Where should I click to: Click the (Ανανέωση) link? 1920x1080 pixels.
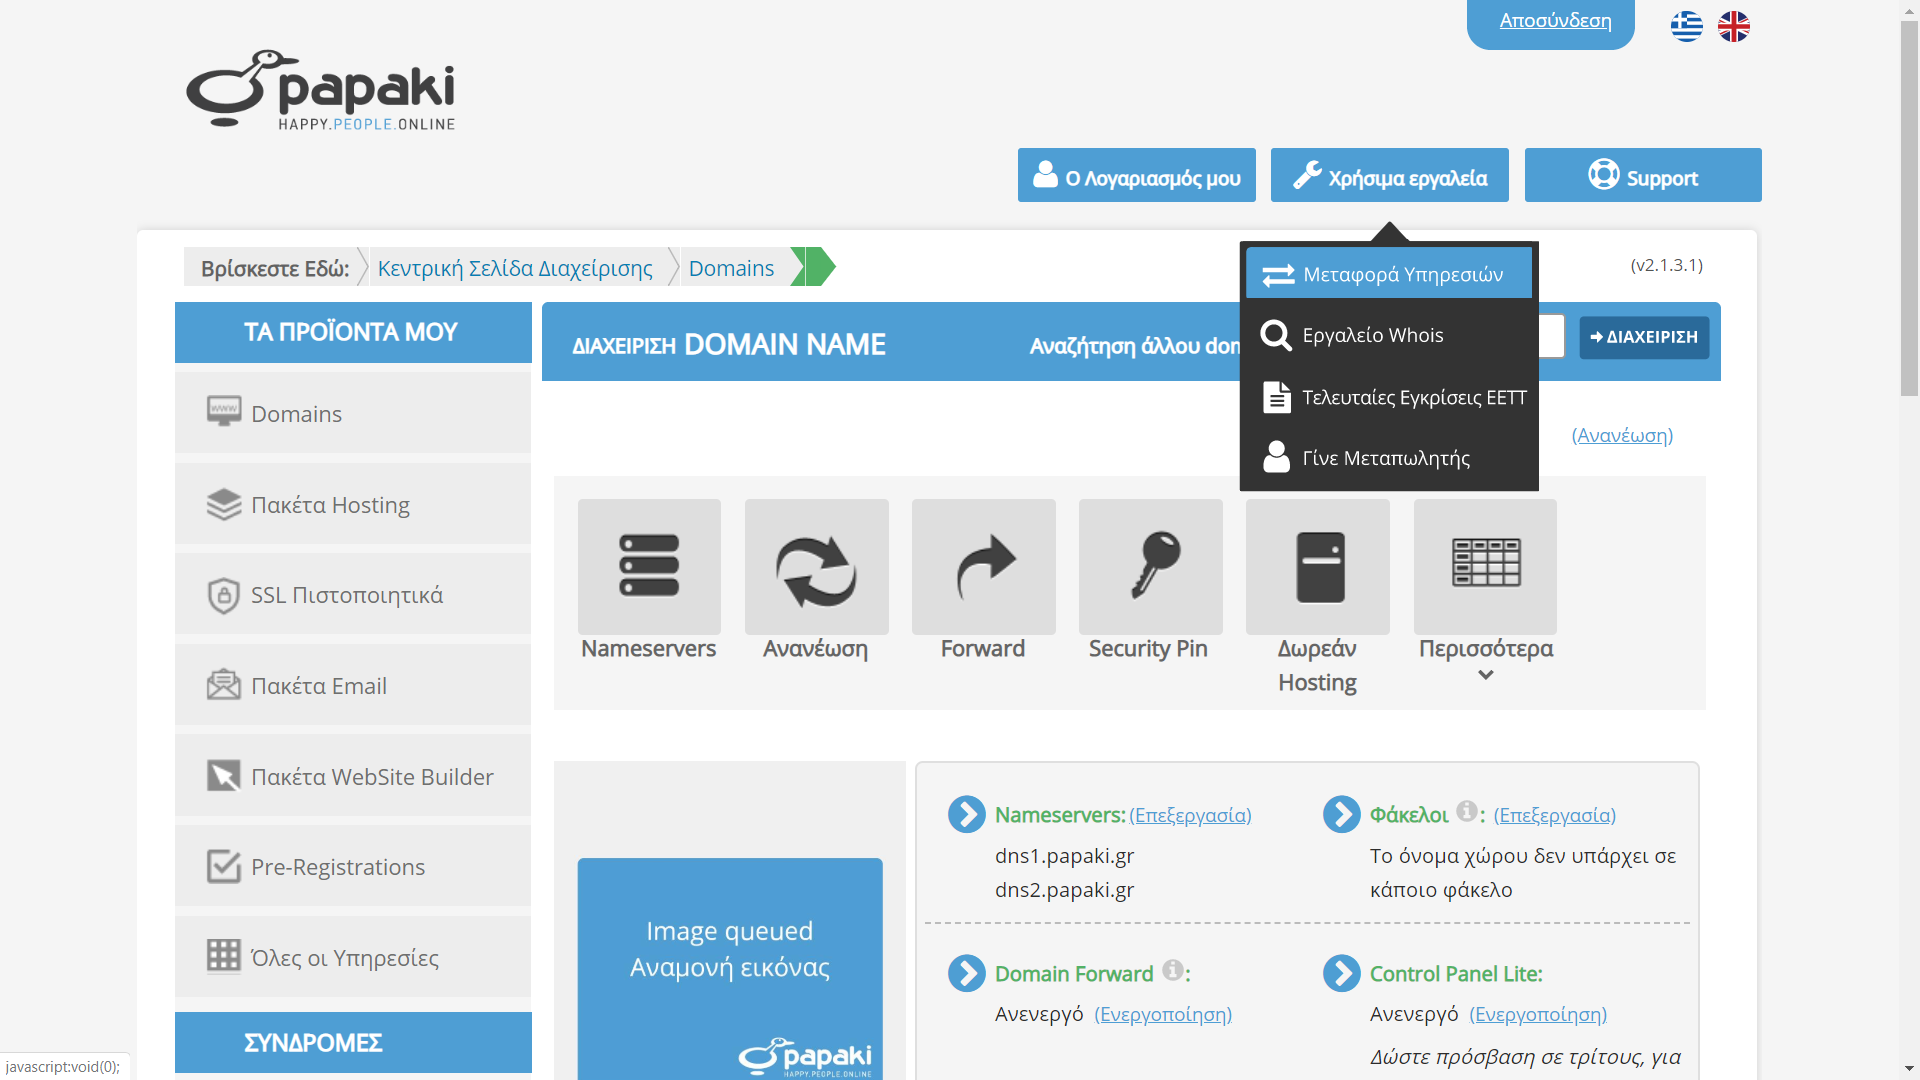click(1622, 435)
